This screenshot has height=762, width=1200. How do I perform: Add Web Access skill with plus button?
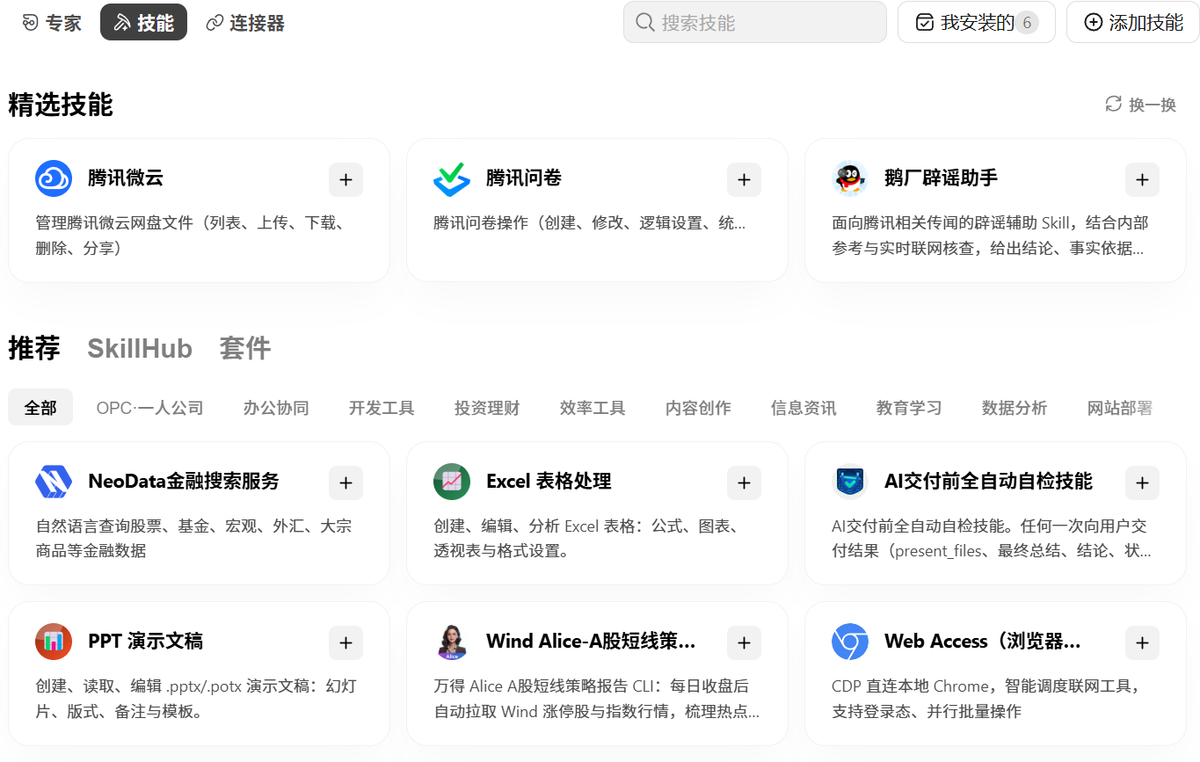(1142, 643)
